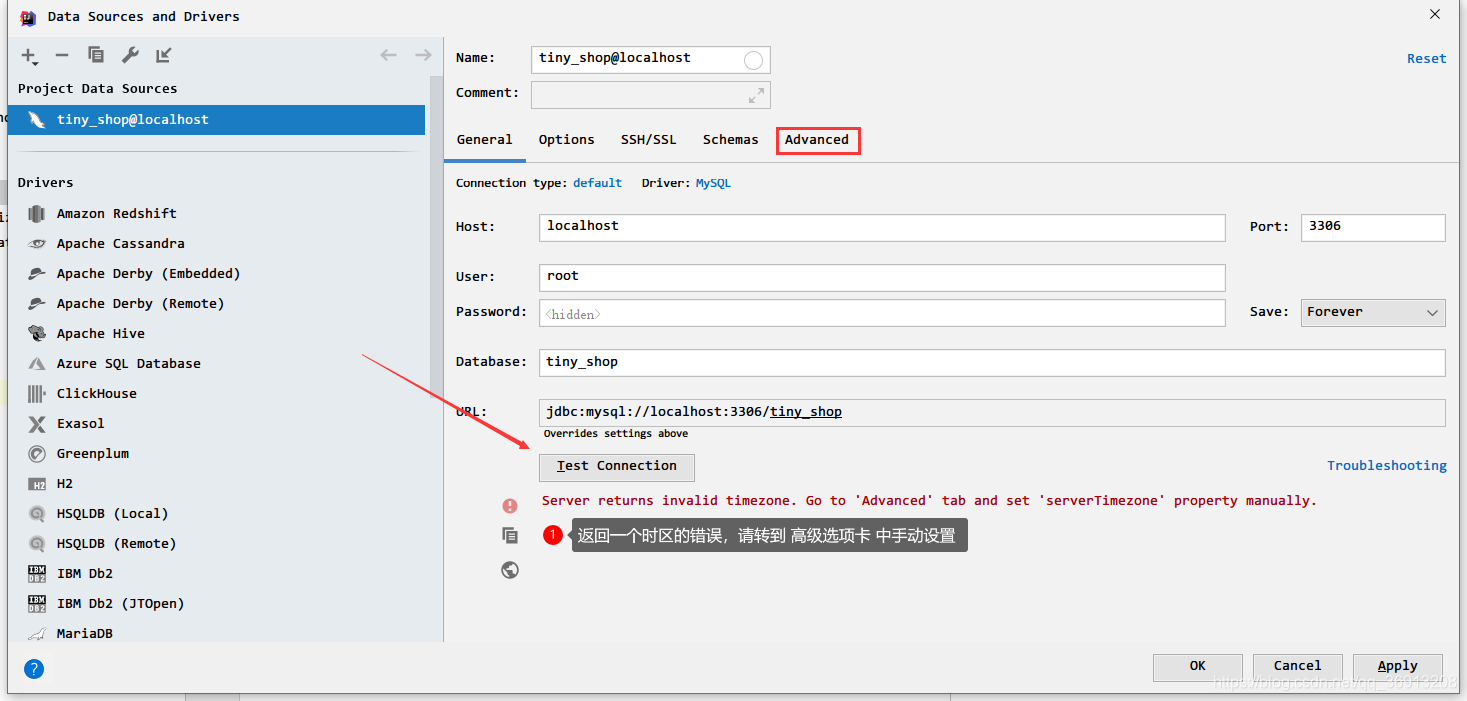This screenshot has width=1467, height=701.
Task: Click the Exasol X icon
Action: [x=37, y=423]
